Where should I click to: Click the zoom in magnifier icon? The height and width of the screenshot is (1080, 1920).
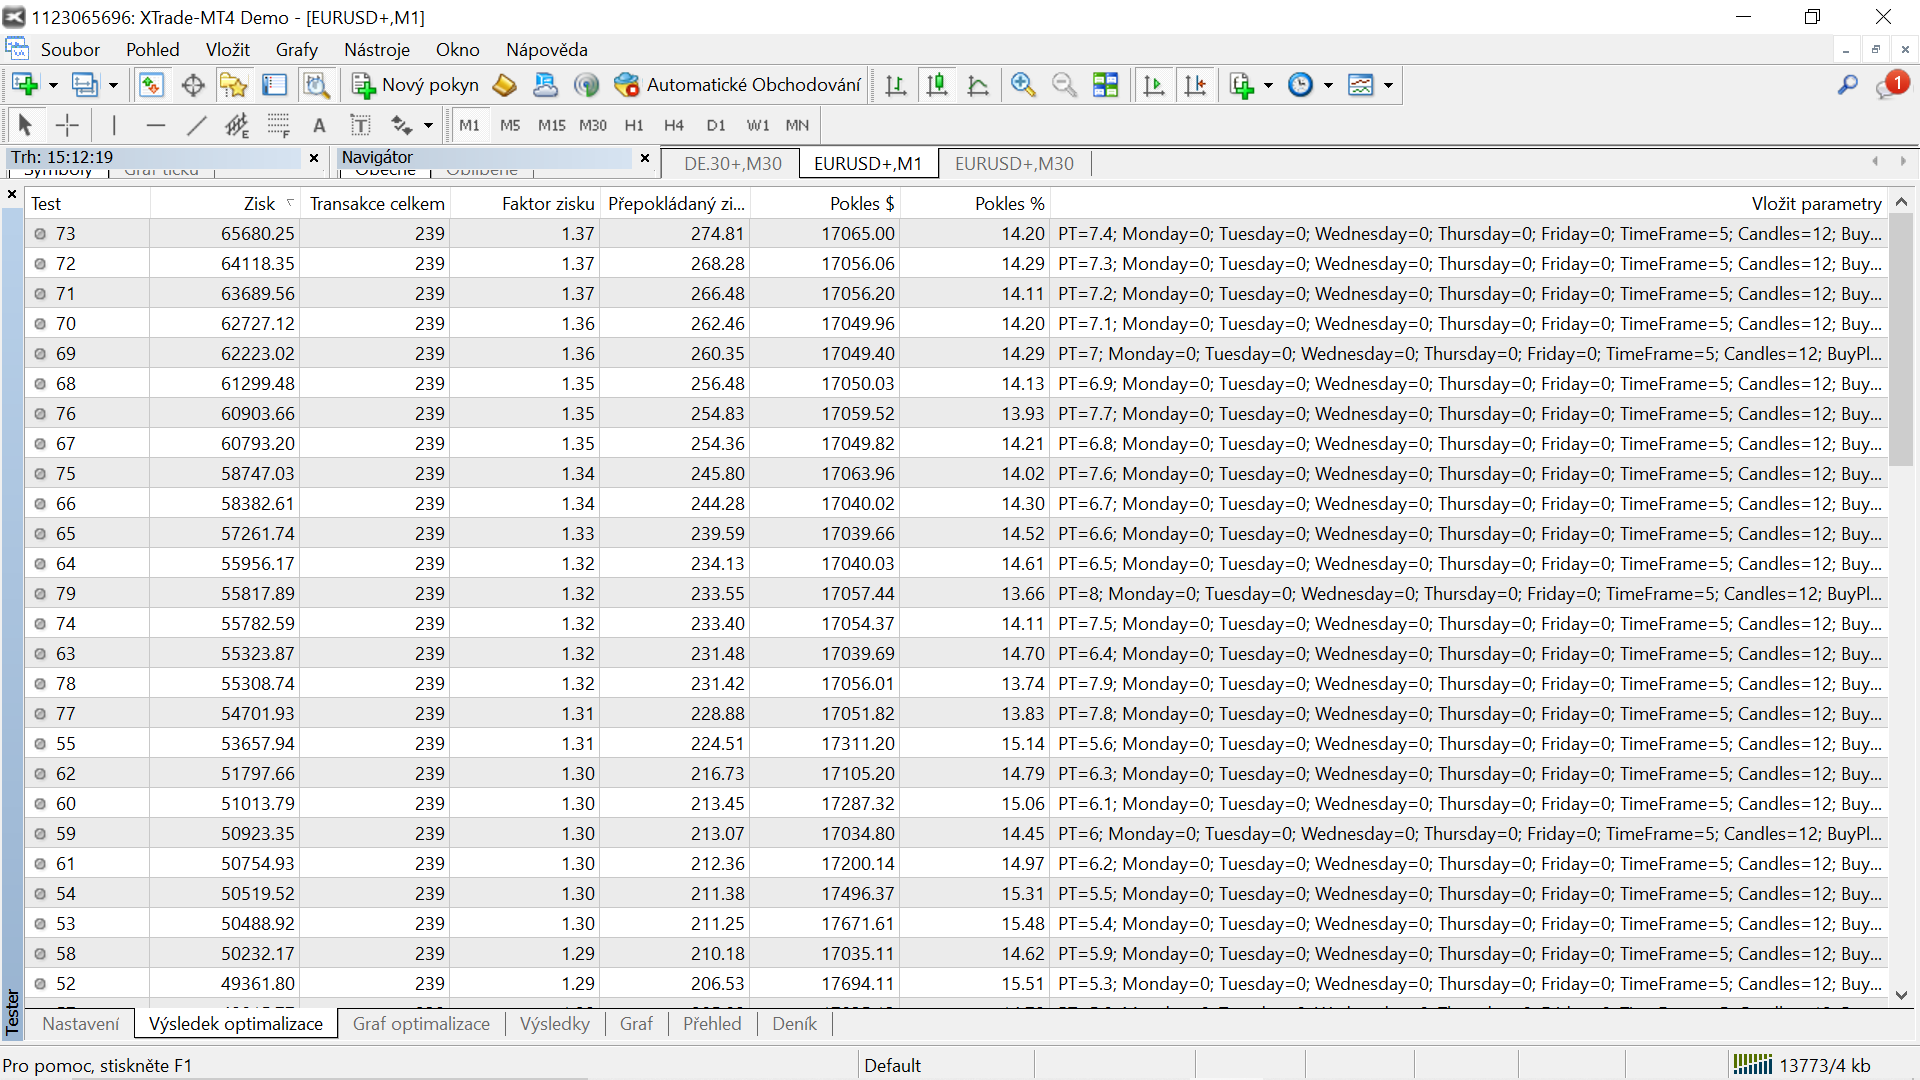tap(1022, 85)
